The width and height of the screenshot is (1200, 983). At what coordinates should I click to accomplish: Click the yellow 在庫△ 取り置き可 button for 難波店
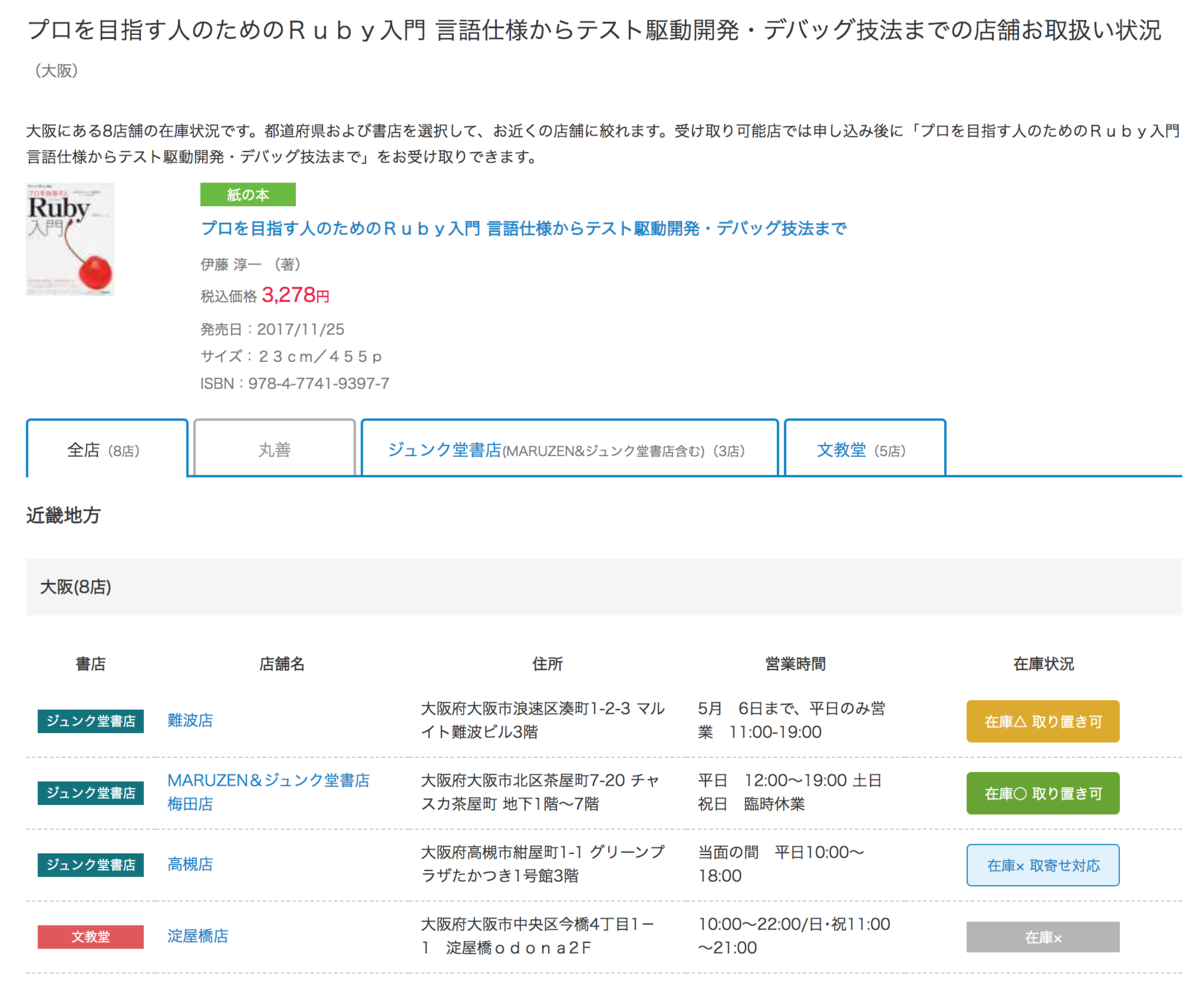[1042, 721]
